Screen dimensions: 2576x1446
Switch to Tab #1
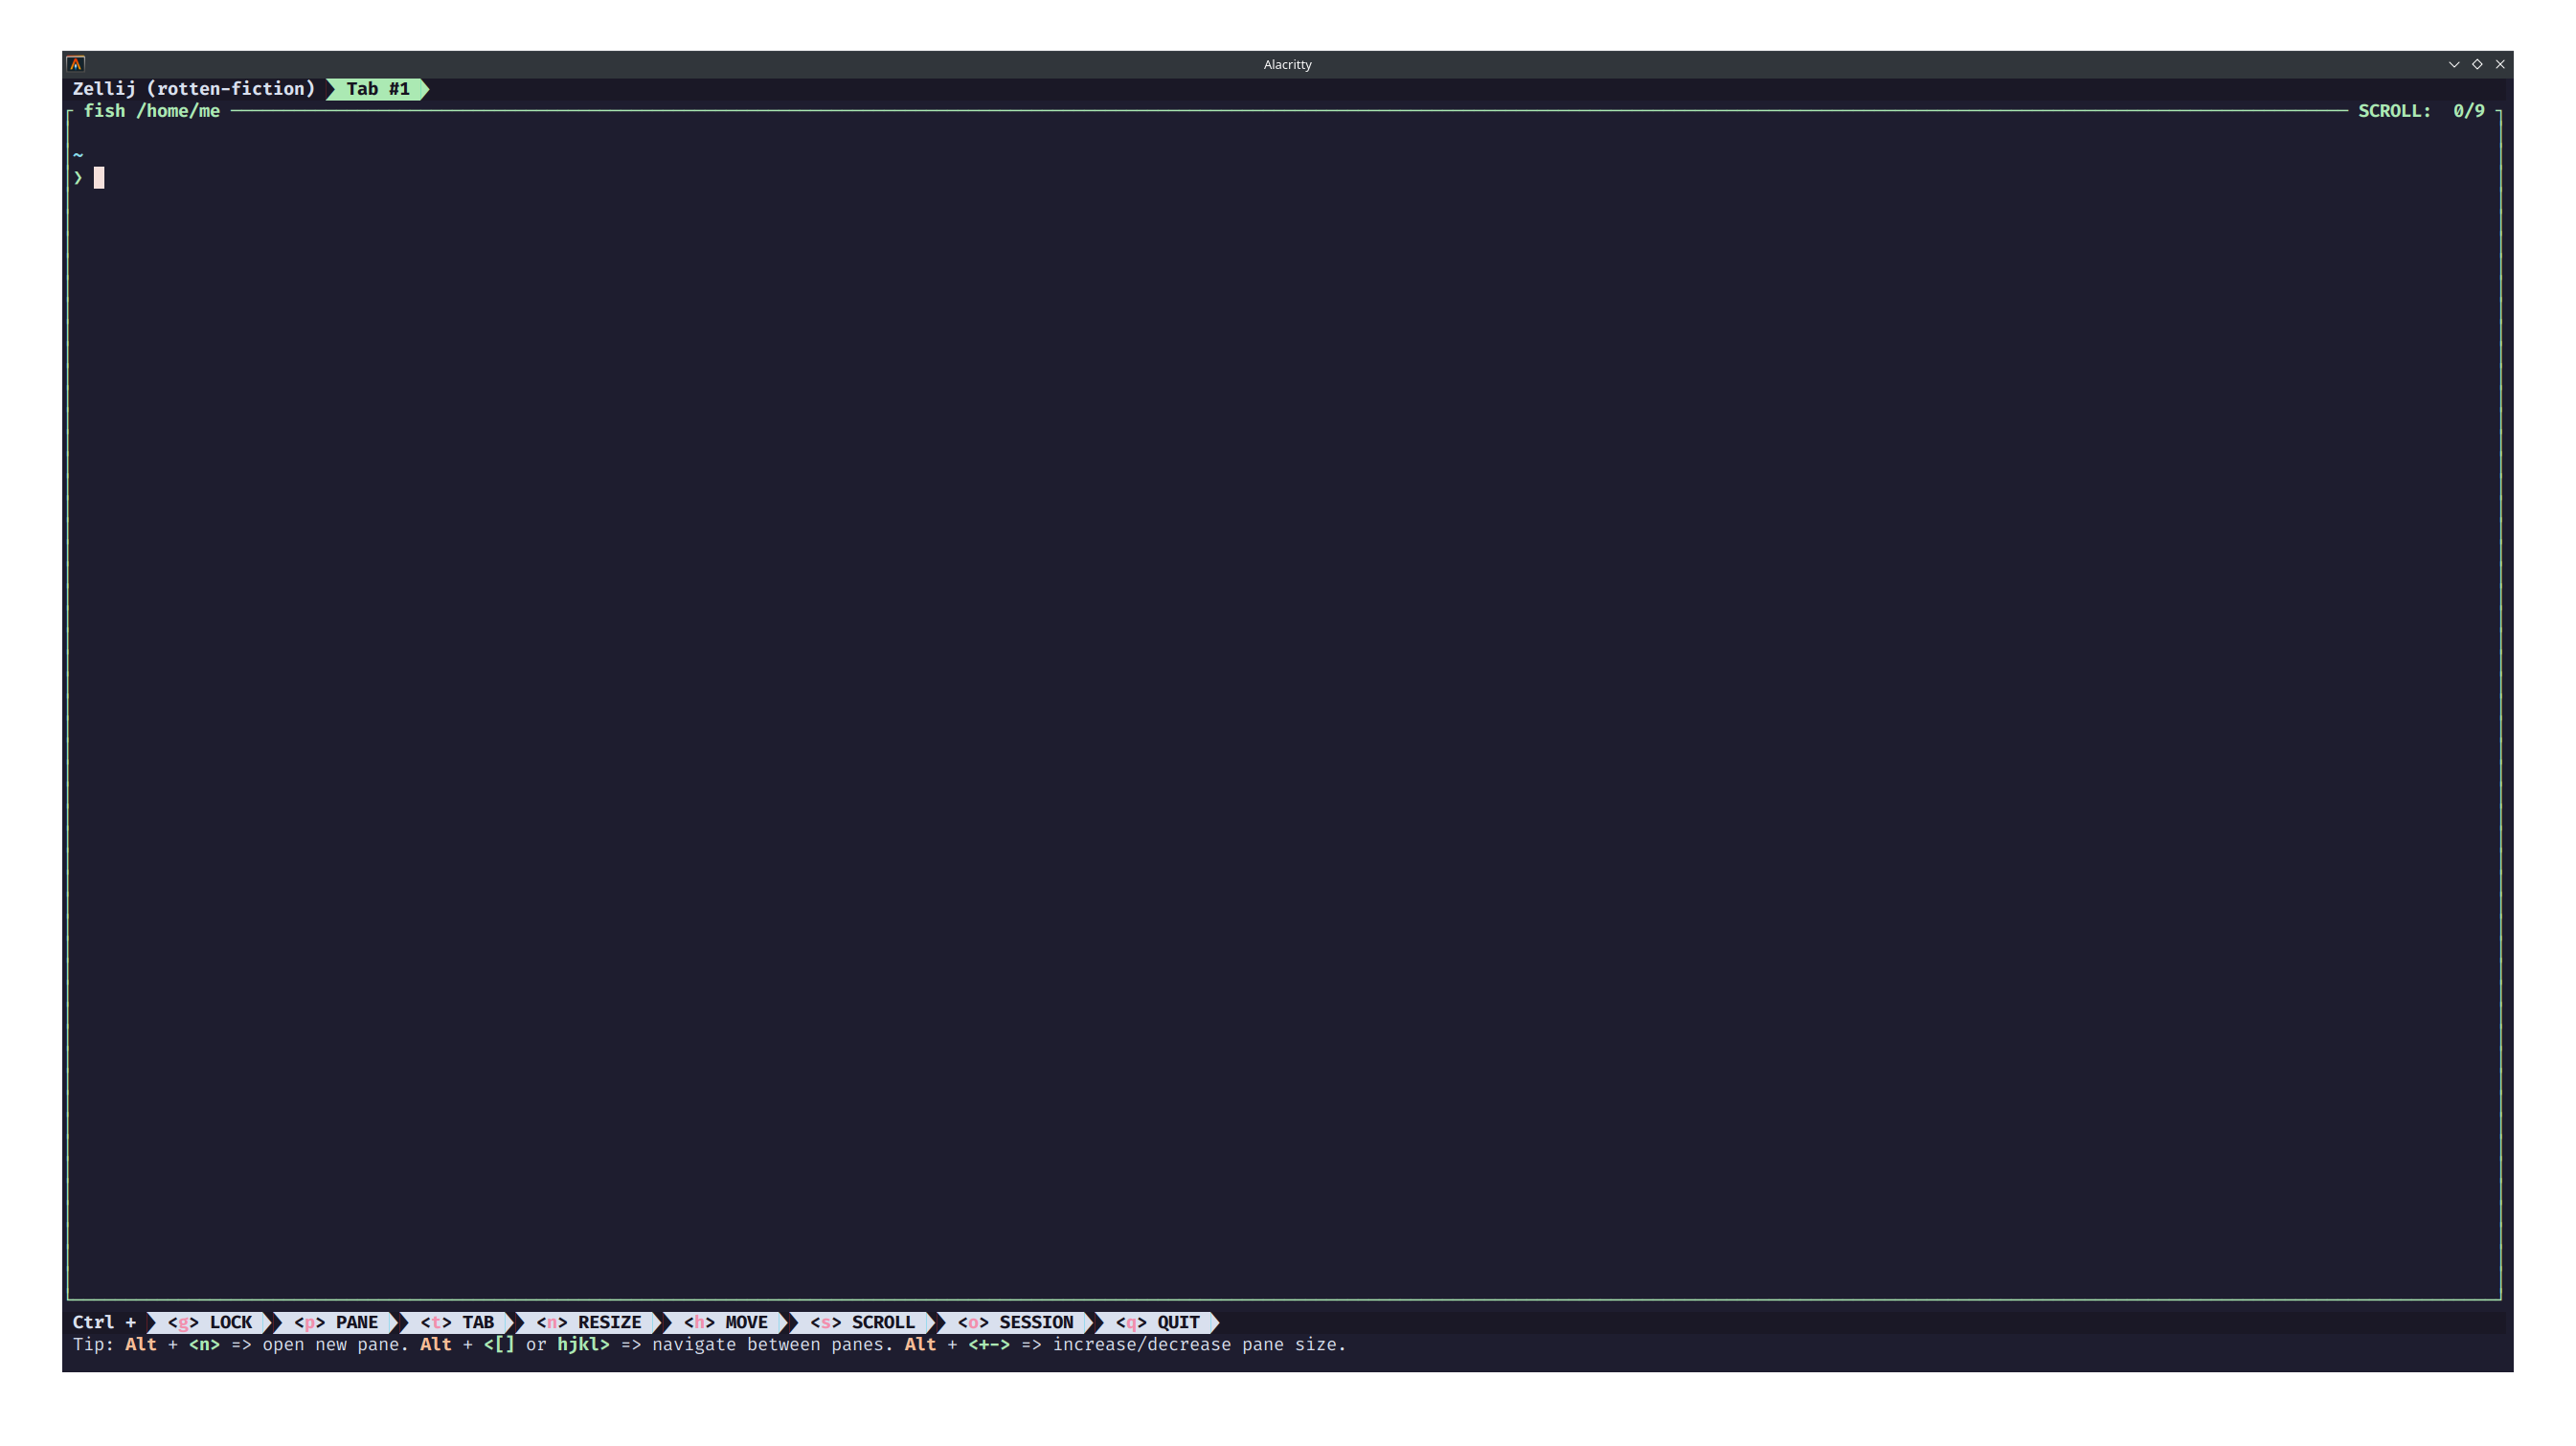[x=377, y=89]
